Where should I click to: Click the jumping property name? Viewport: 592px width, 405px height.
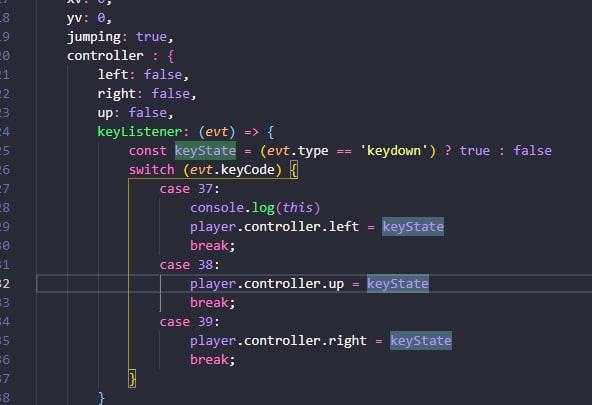pos(94,37)
